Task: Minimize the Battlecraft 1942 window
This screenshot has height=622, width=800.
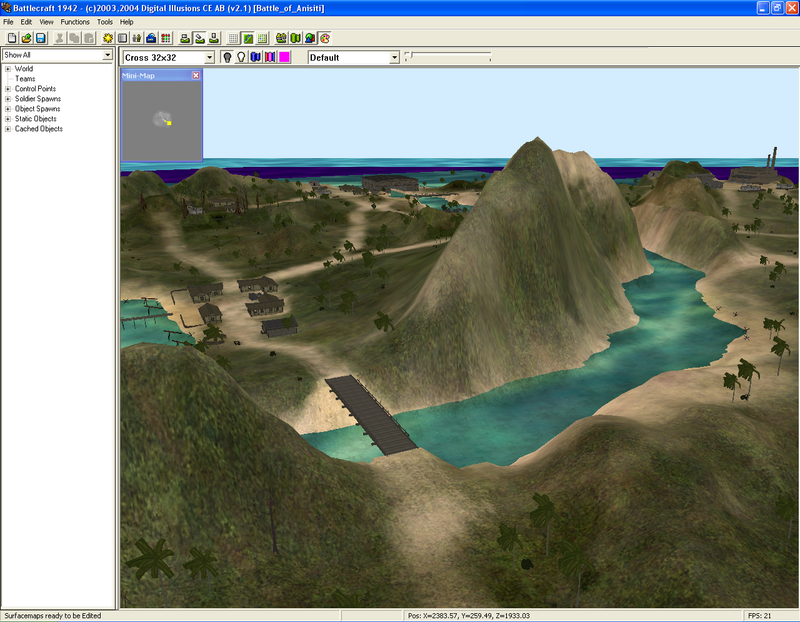Action: point(763,8)
